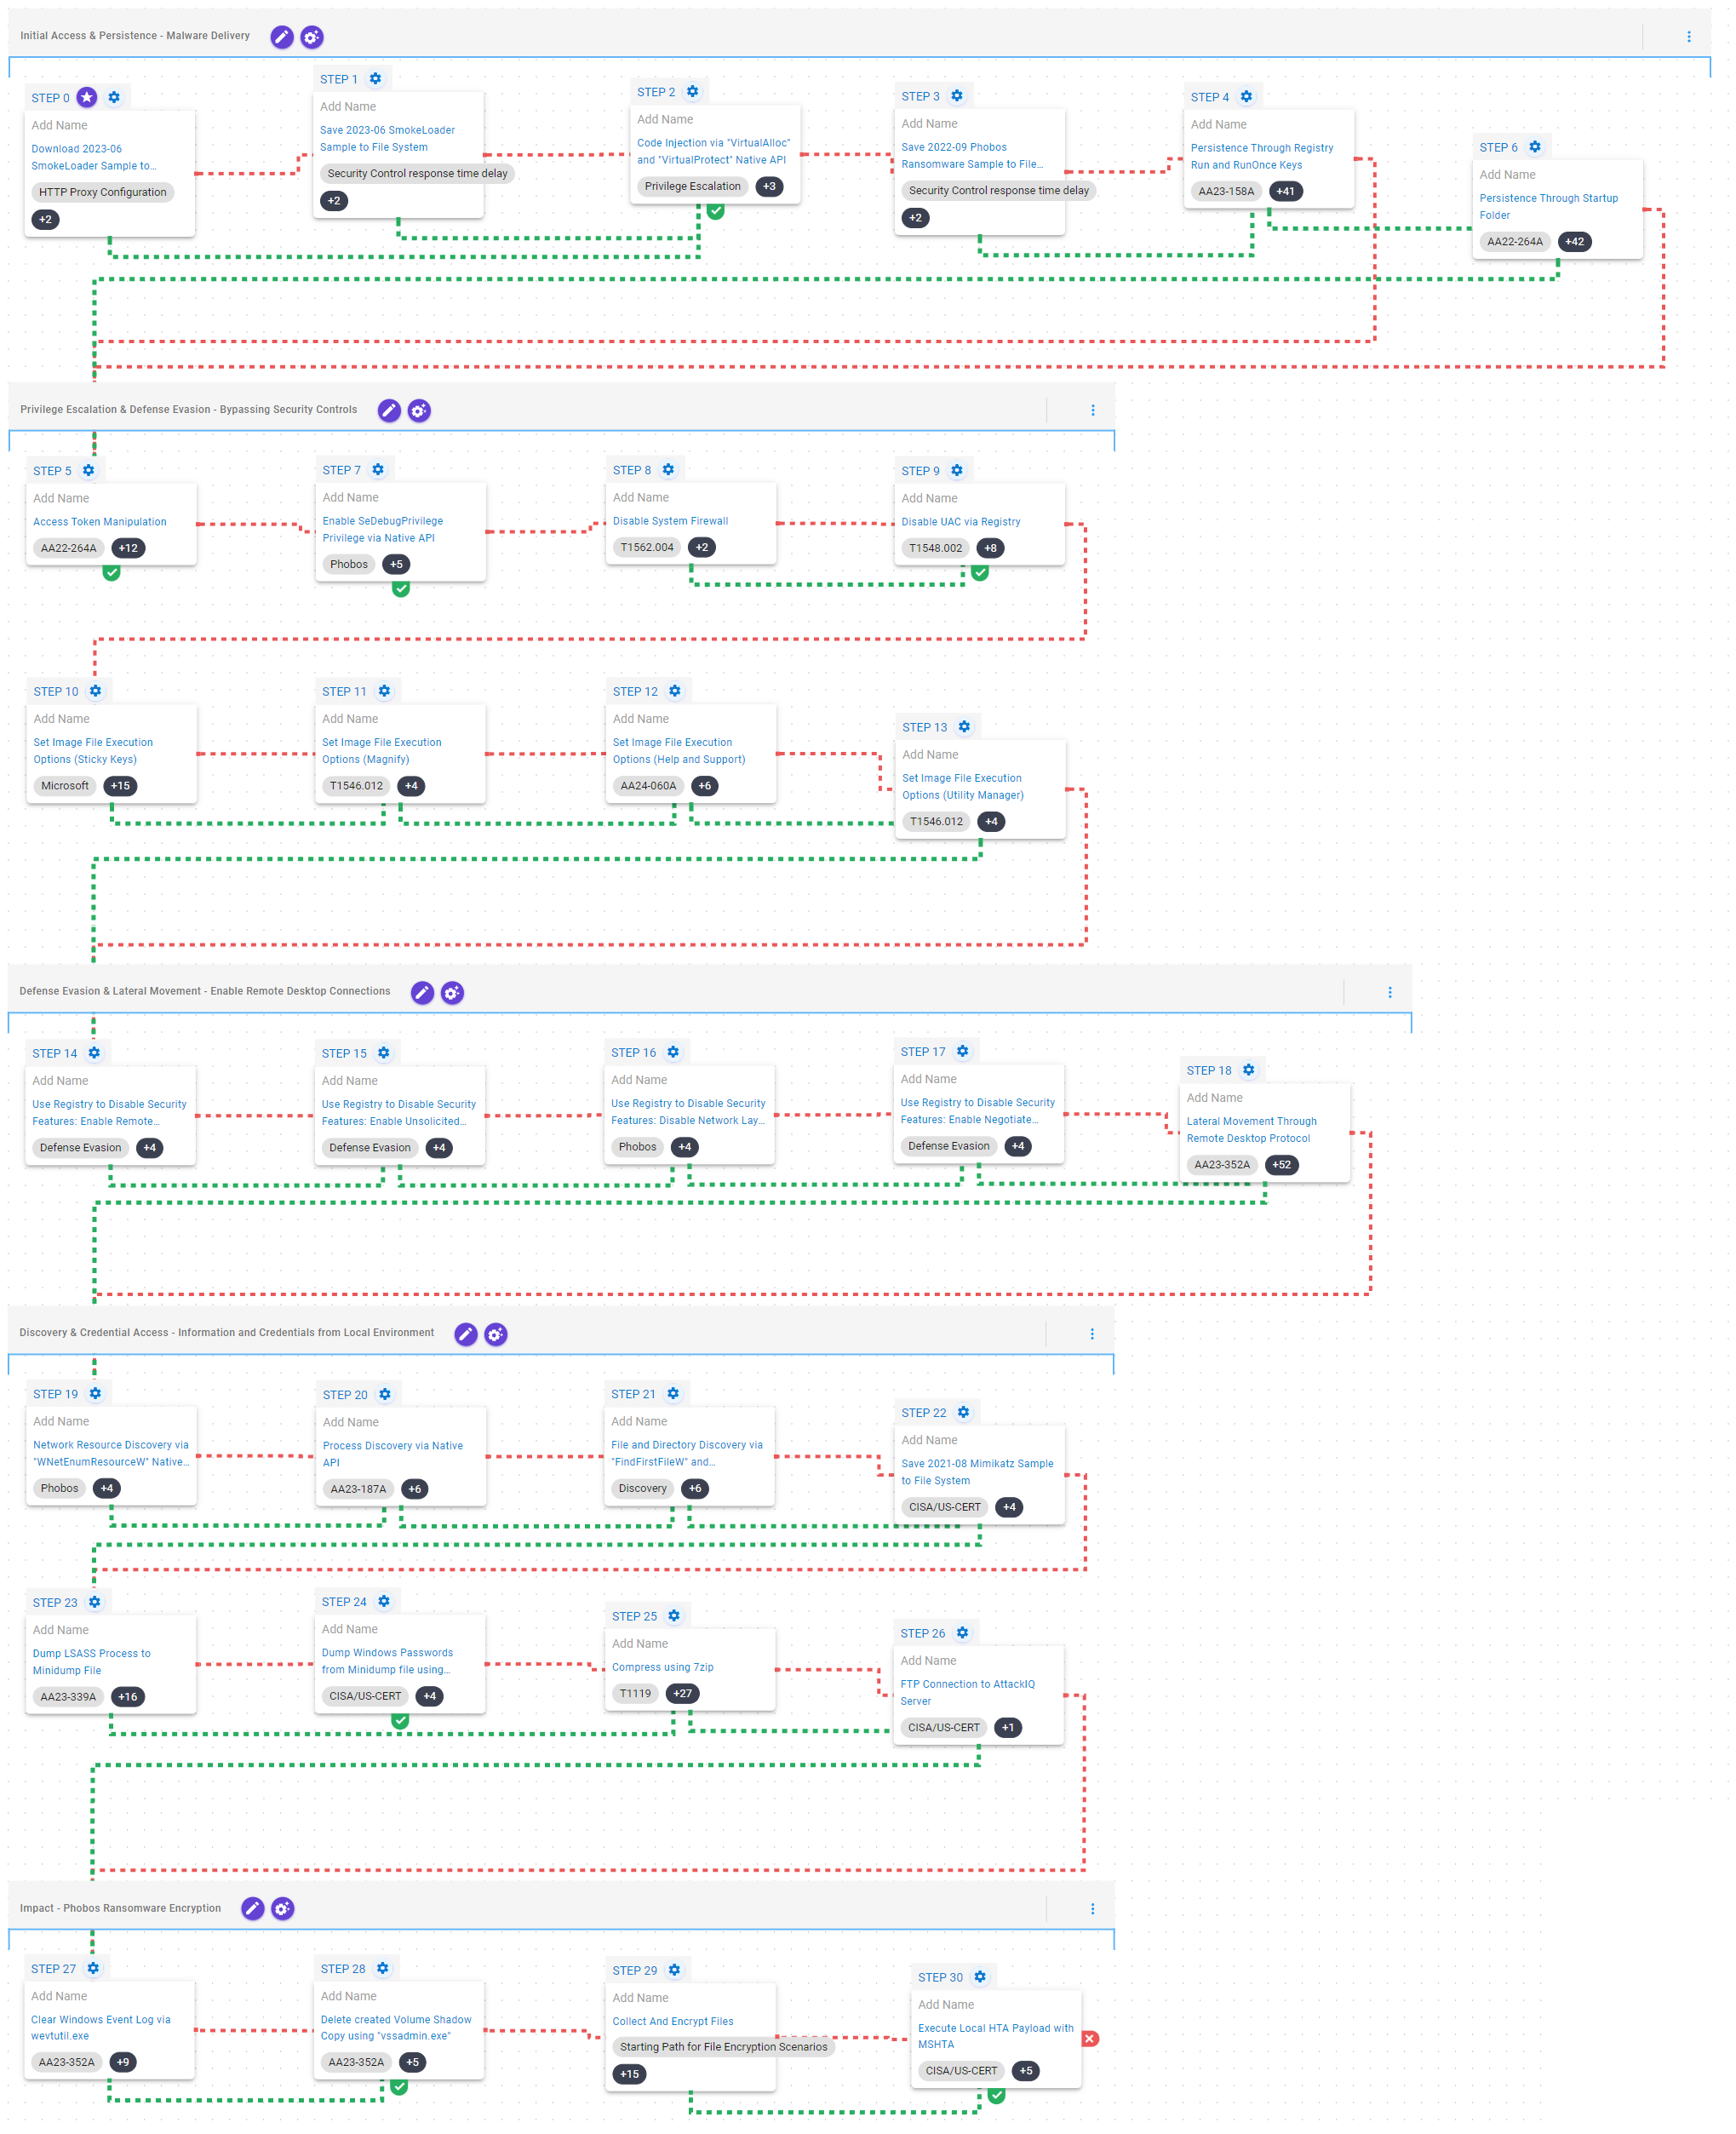Click the pencil icon for the Impact phase
1736x2134 pixels.
click(x=253, y=1908)
